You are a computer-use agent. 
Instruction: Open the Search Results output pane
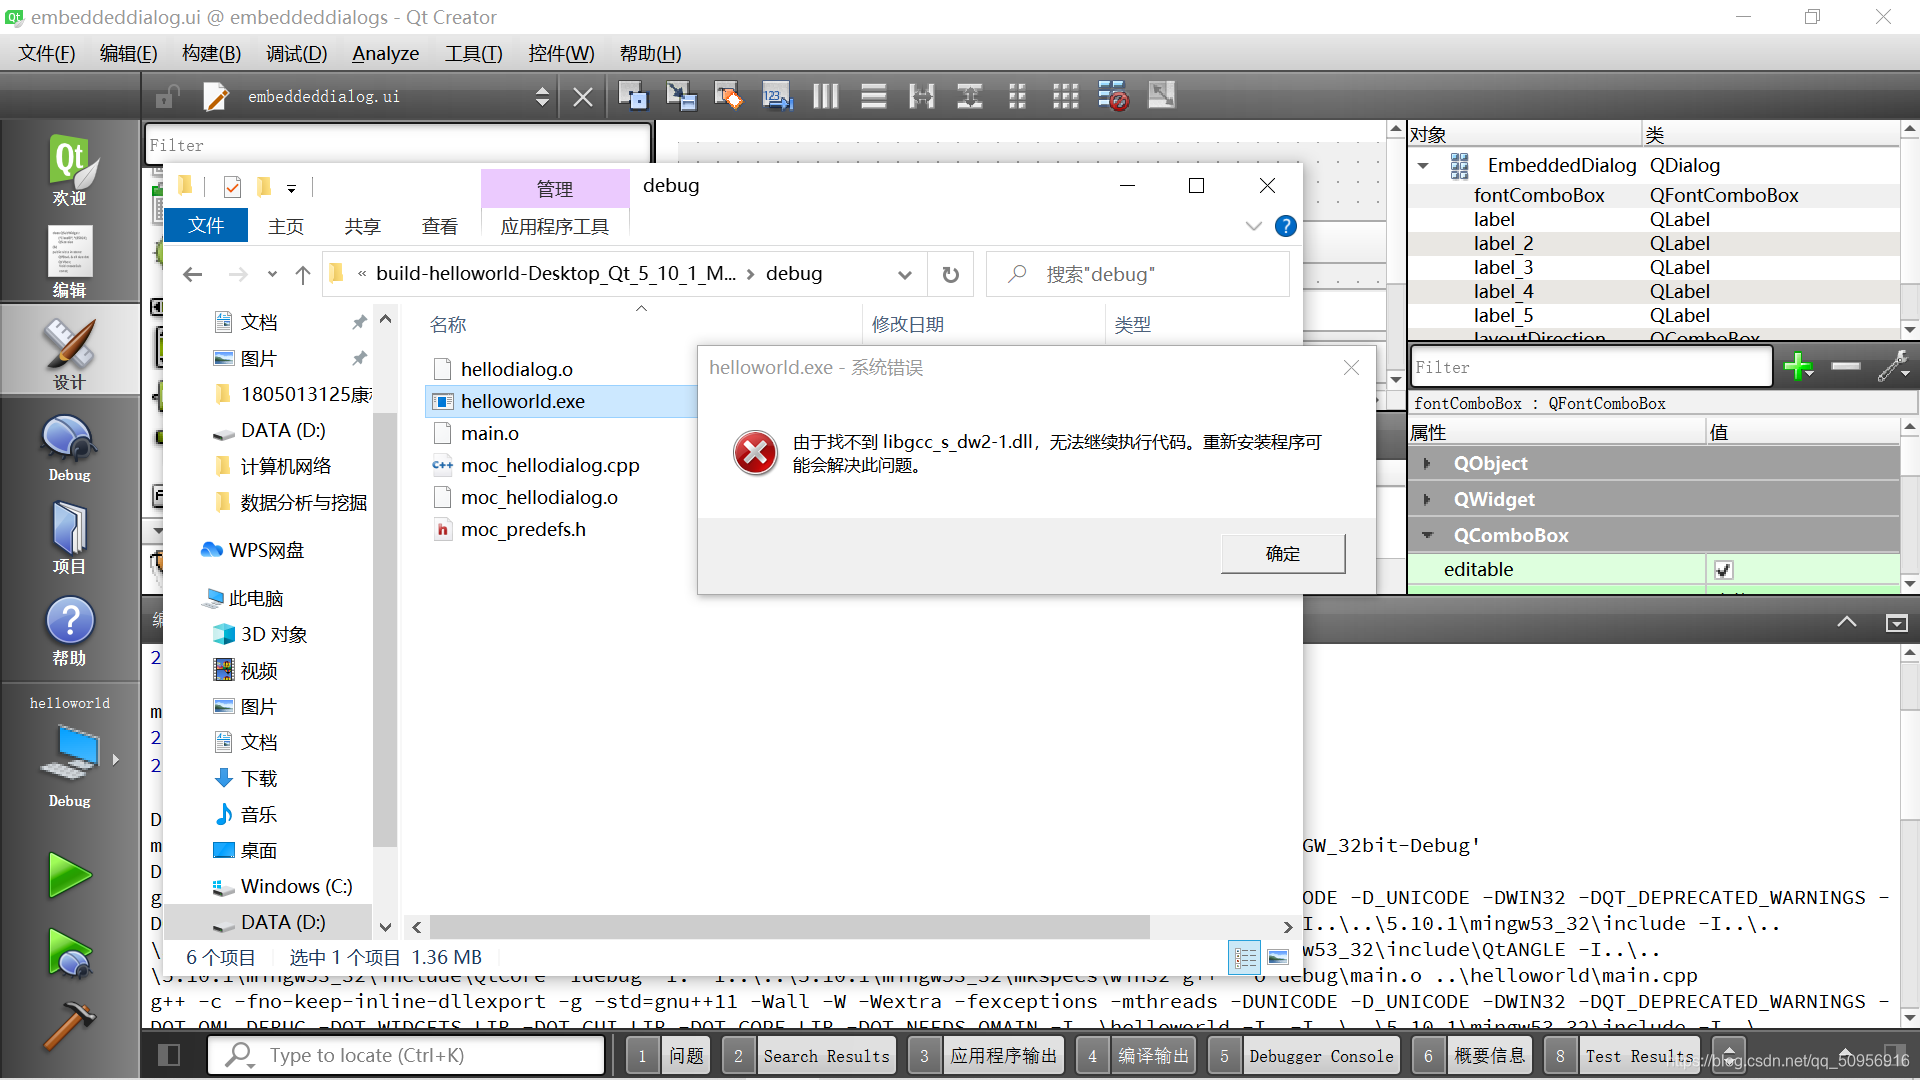click(808, 1055)
